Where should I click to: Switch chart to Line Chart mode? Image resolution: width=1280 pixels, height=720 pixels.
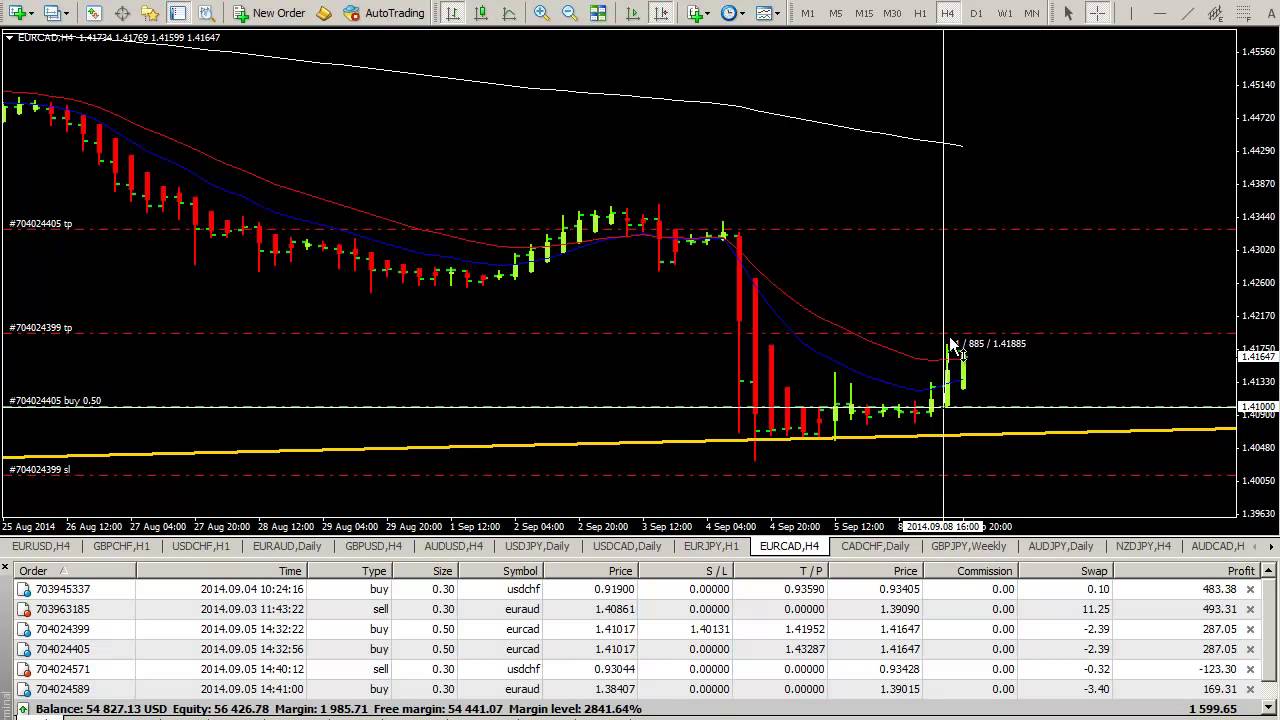pos(509,13)
